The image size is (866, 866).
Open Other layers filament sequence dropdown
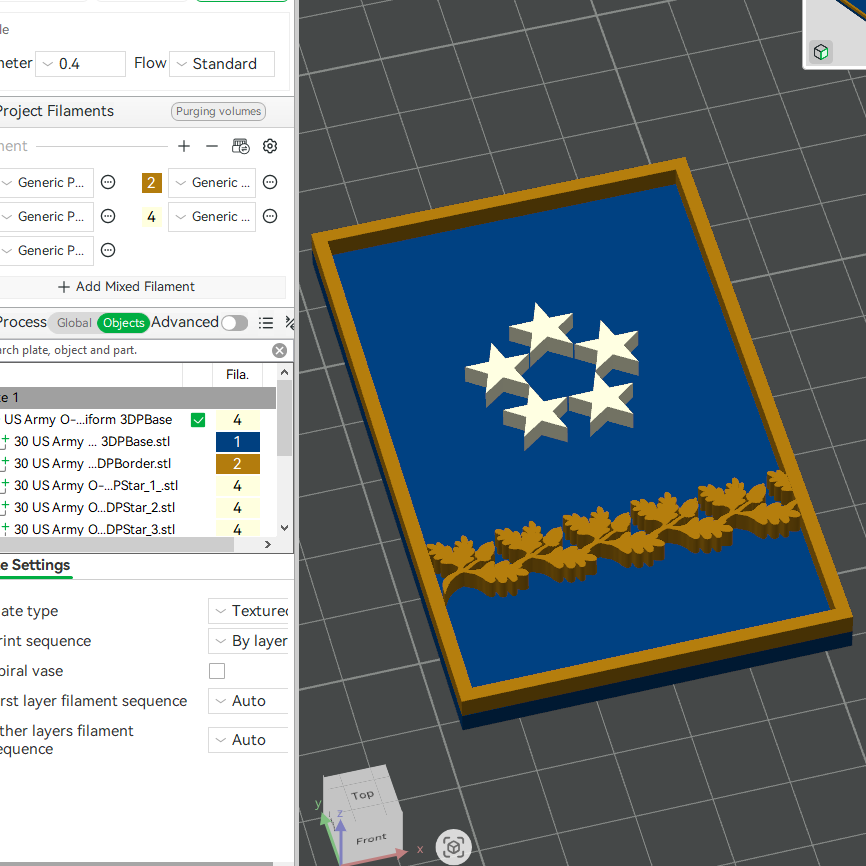pos(249,740)
